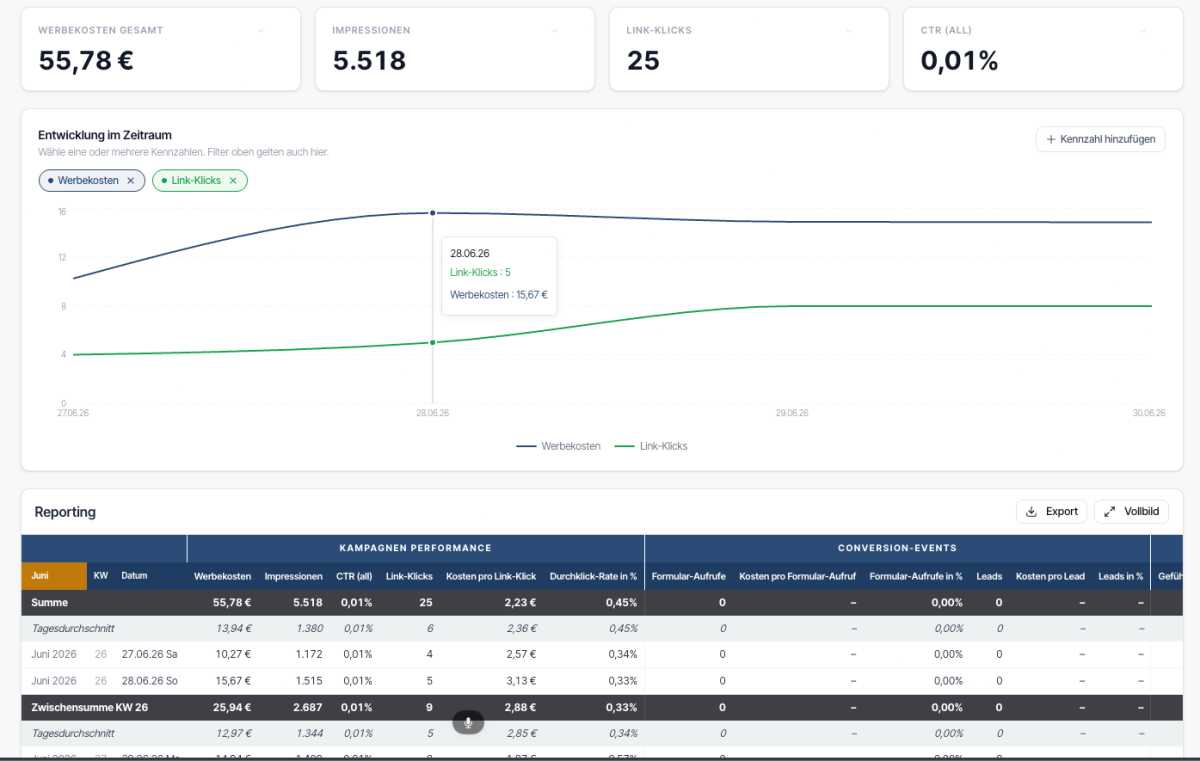Sort by Leads in % column header

pyautogui.click(x=1121, y=576)
